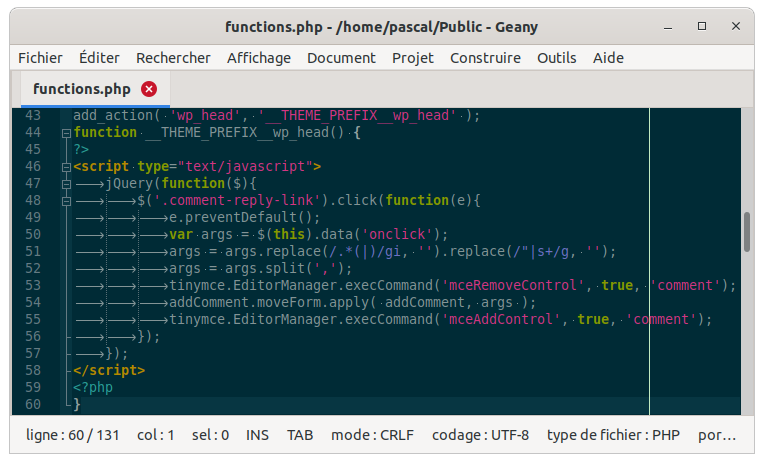
Task: Open the Éditer menu
Action: pos(99,58)
